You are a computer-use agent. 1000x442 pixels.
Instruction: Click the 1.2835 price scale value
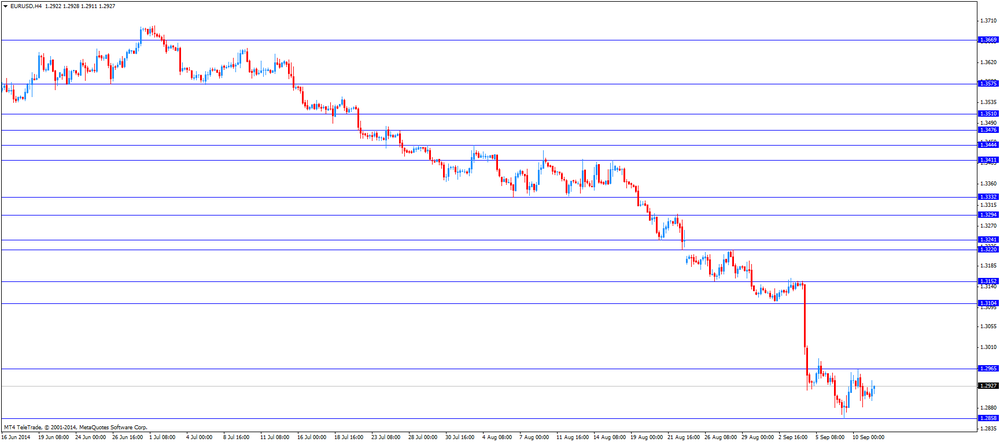click(989, 429)
